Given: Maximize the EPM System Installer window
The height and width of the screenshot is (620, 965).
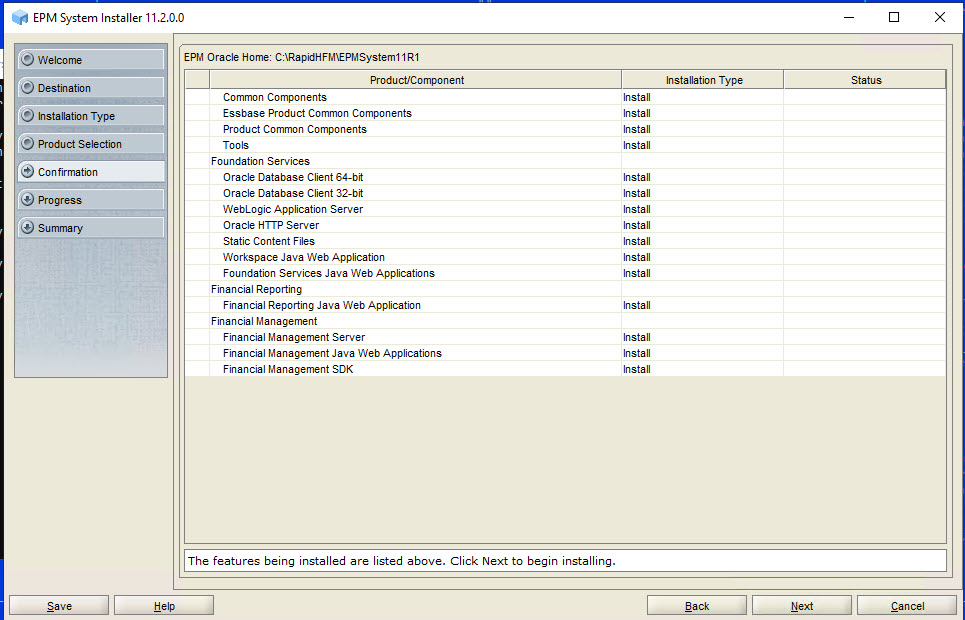Looking at the screenshot, I should pyautogui.click(x=894, y=17).
